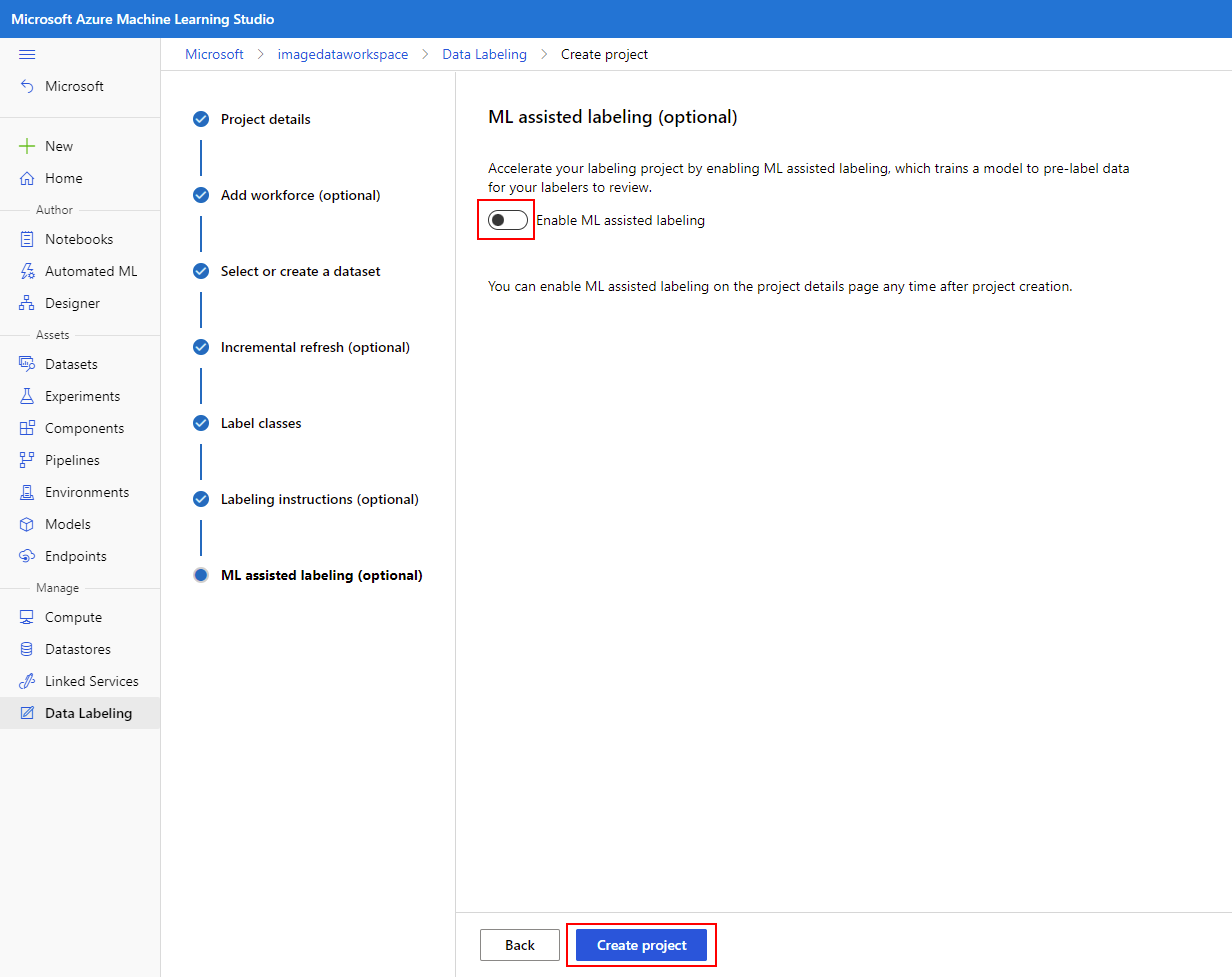Click the Back button
This screenshot has height=977, width=1232.
pyautogui.click(x=520, y=945)
